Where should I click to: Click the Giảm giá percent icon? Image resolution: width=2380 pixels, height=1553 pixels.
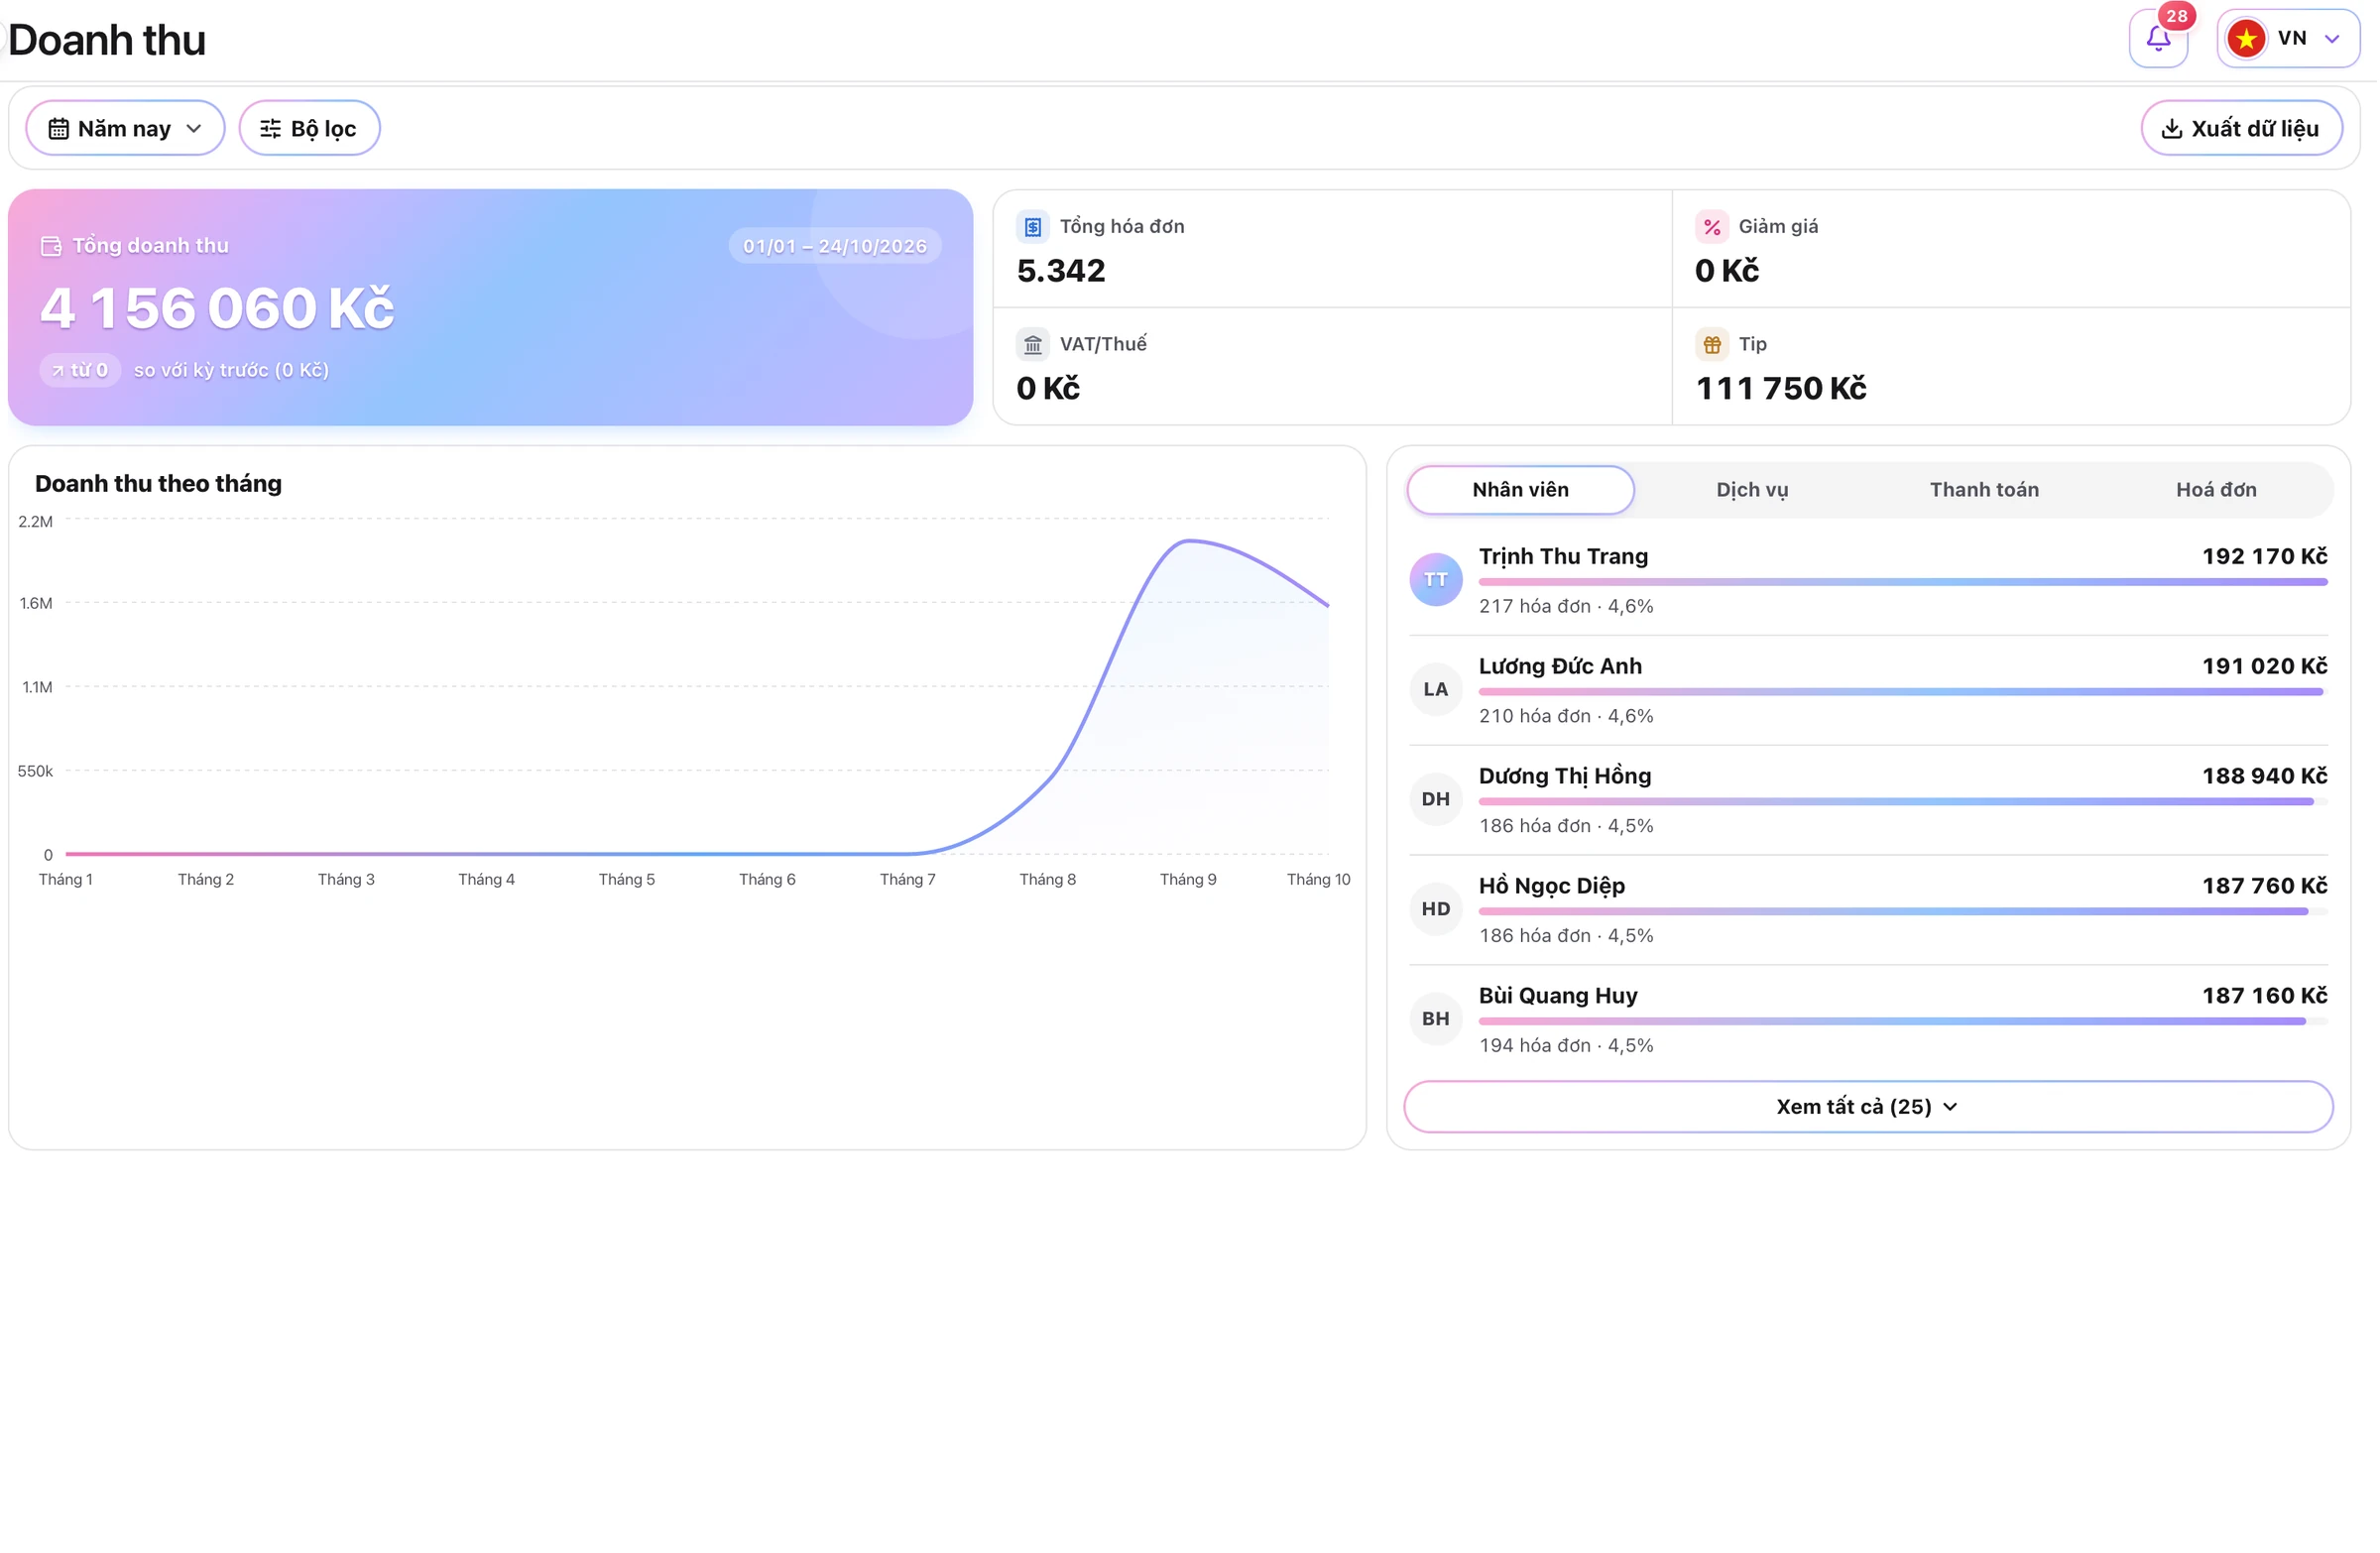(x=1714, y=227)
